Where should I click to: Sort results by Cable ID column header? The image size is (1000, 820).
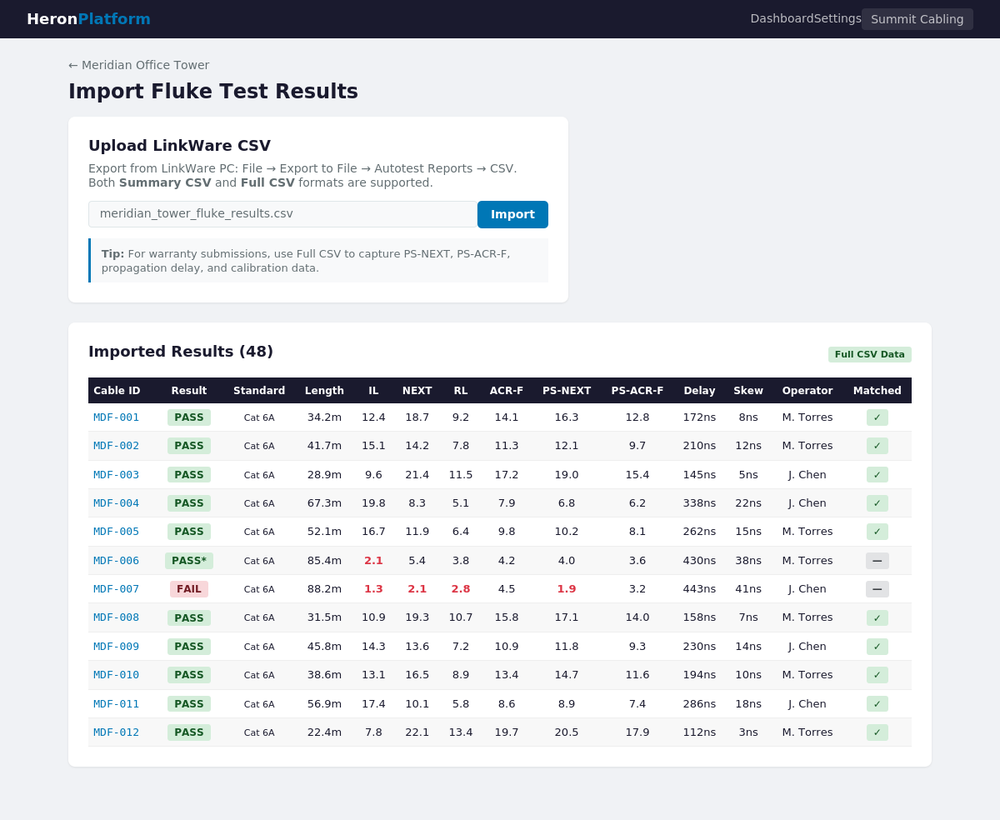pos(117,391)
